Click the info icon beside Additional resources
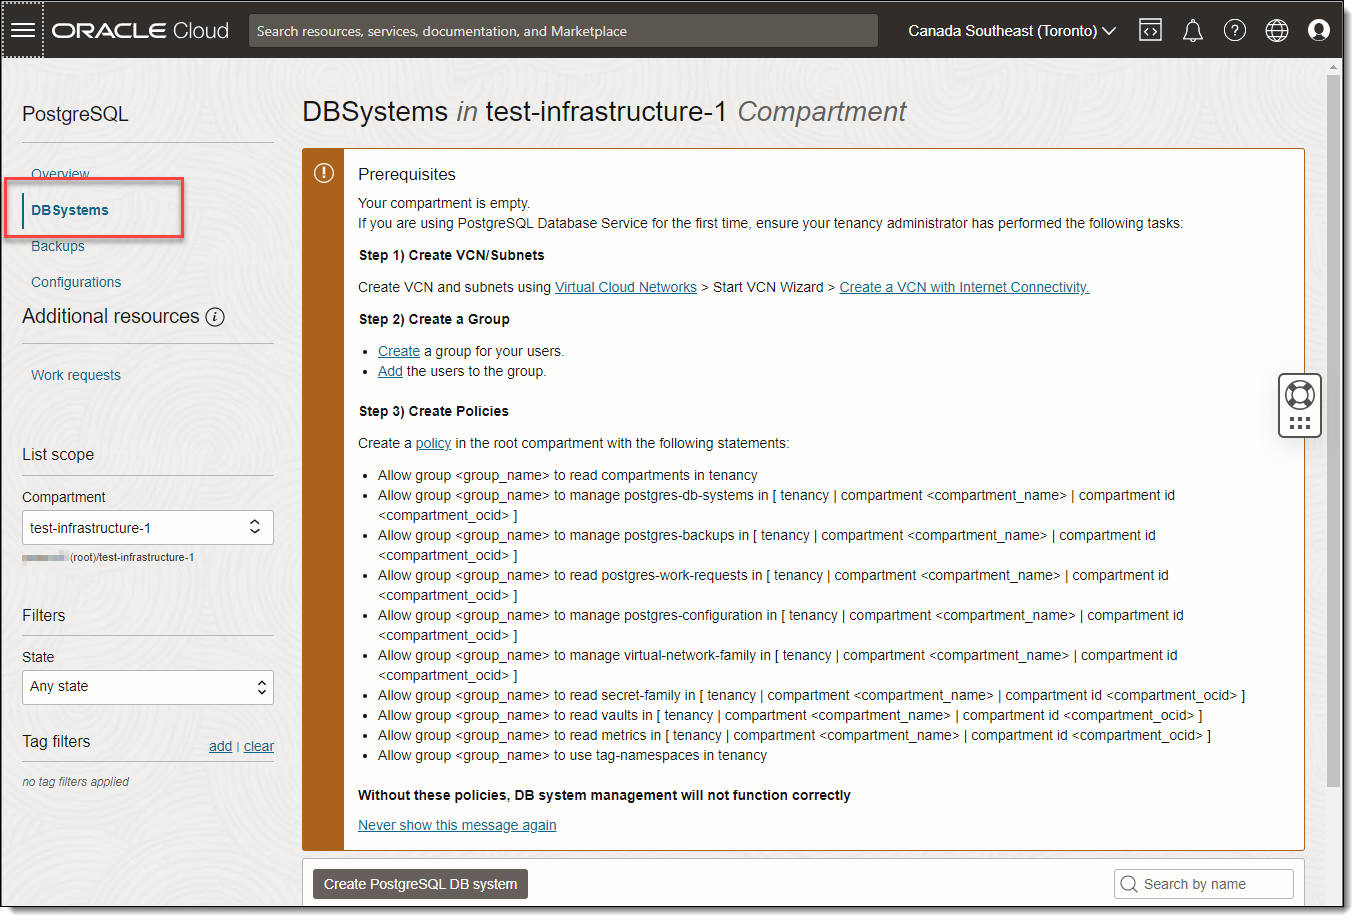 215,317
